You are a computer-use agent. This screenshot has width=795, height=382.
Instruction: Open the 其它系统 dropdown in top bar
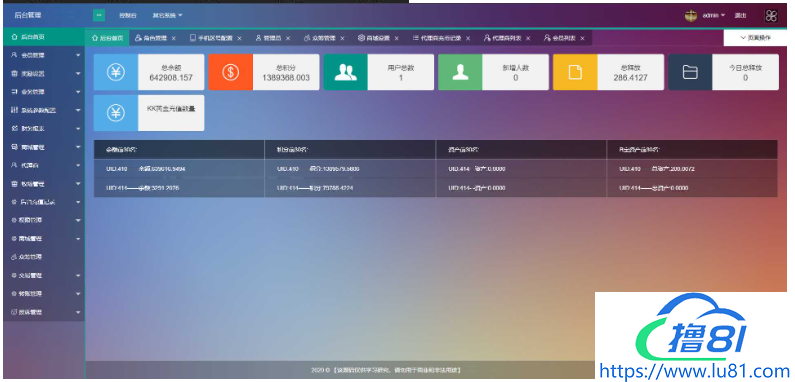tap(167, 16)
